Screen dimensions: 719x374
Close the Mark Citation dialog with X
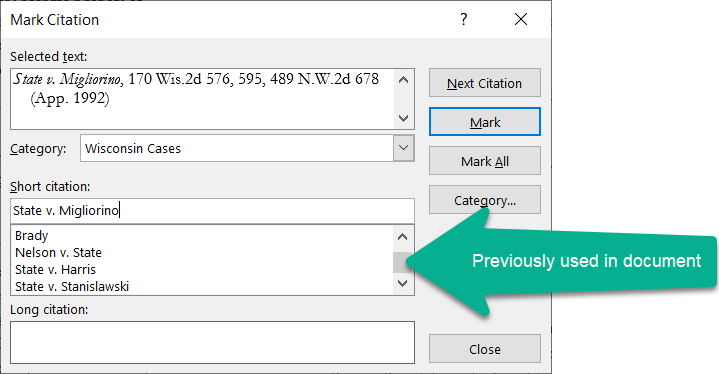point(521,19)
